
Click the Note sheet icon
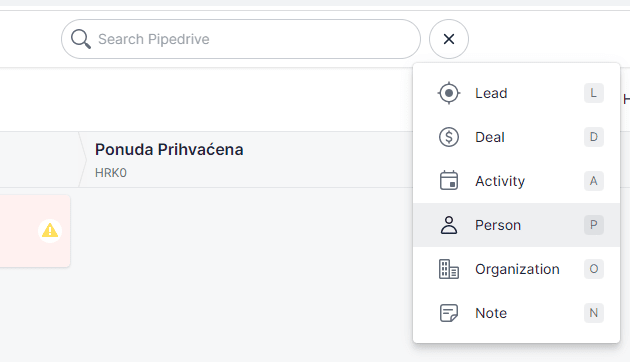coord(449,313)
